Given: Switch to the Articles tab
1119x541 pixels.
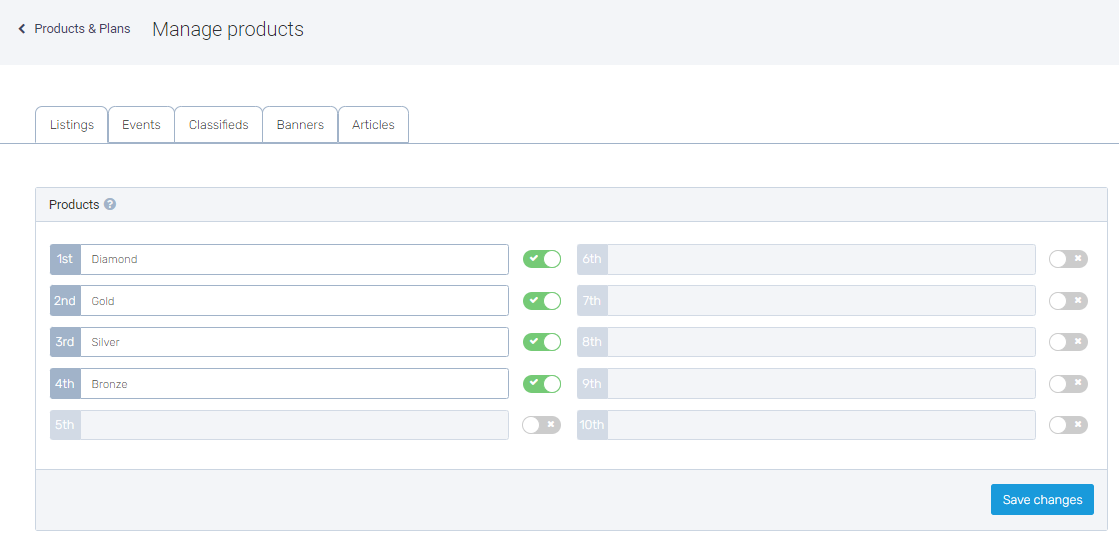Looking at the screenshot, I should point(373,125).
